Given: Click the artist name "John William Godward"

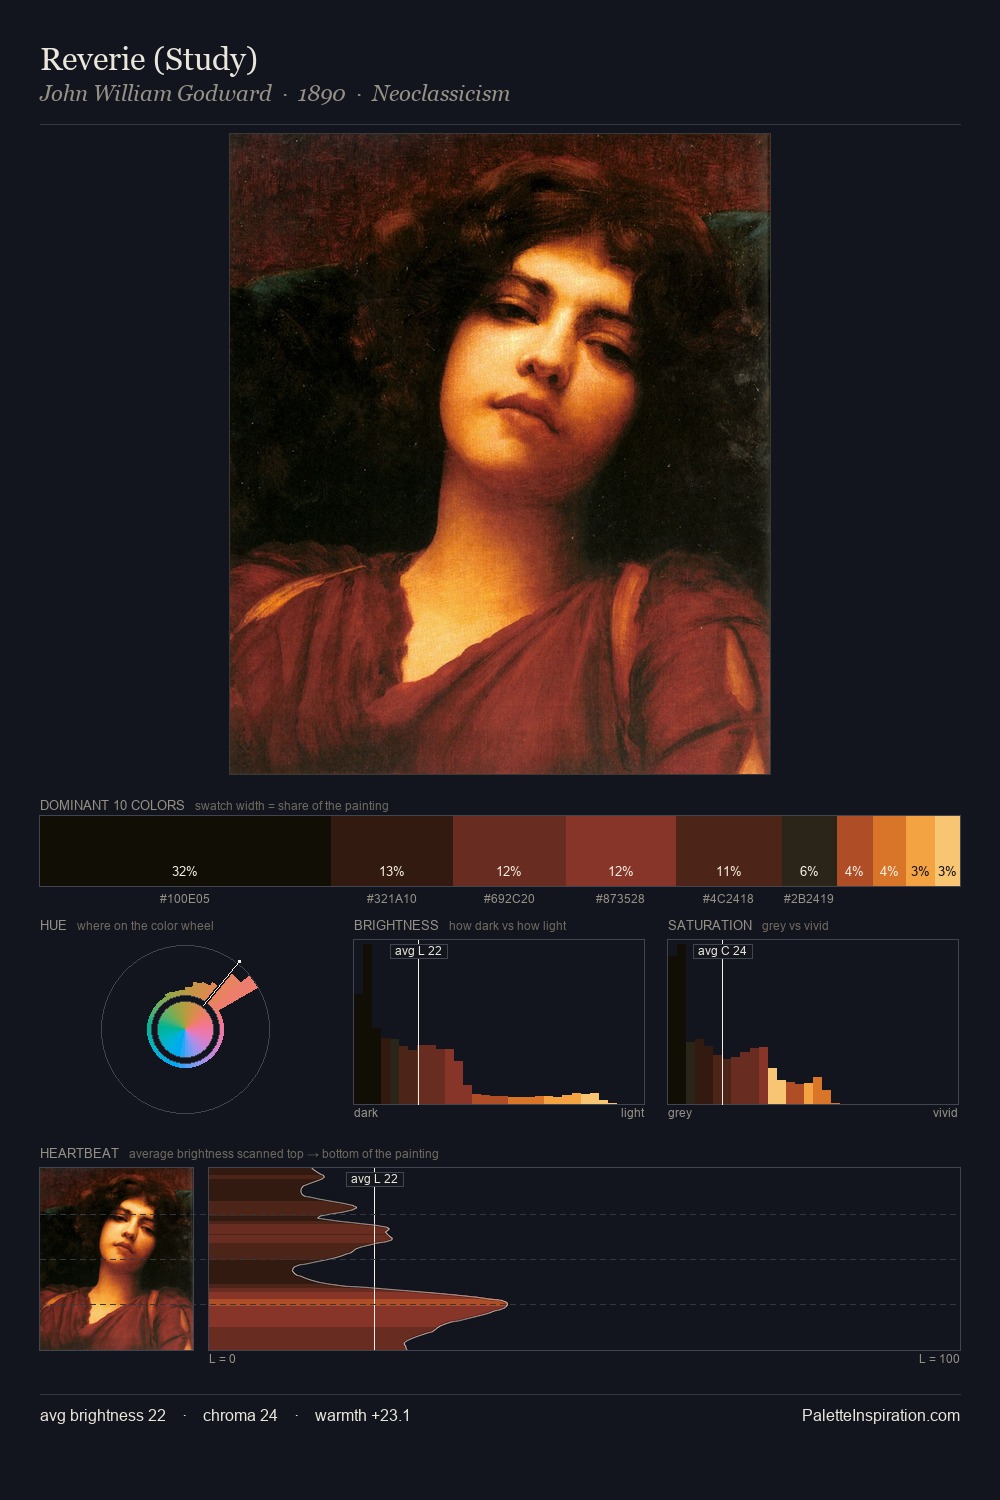Looking at the screenshot, I should point(155,93).
